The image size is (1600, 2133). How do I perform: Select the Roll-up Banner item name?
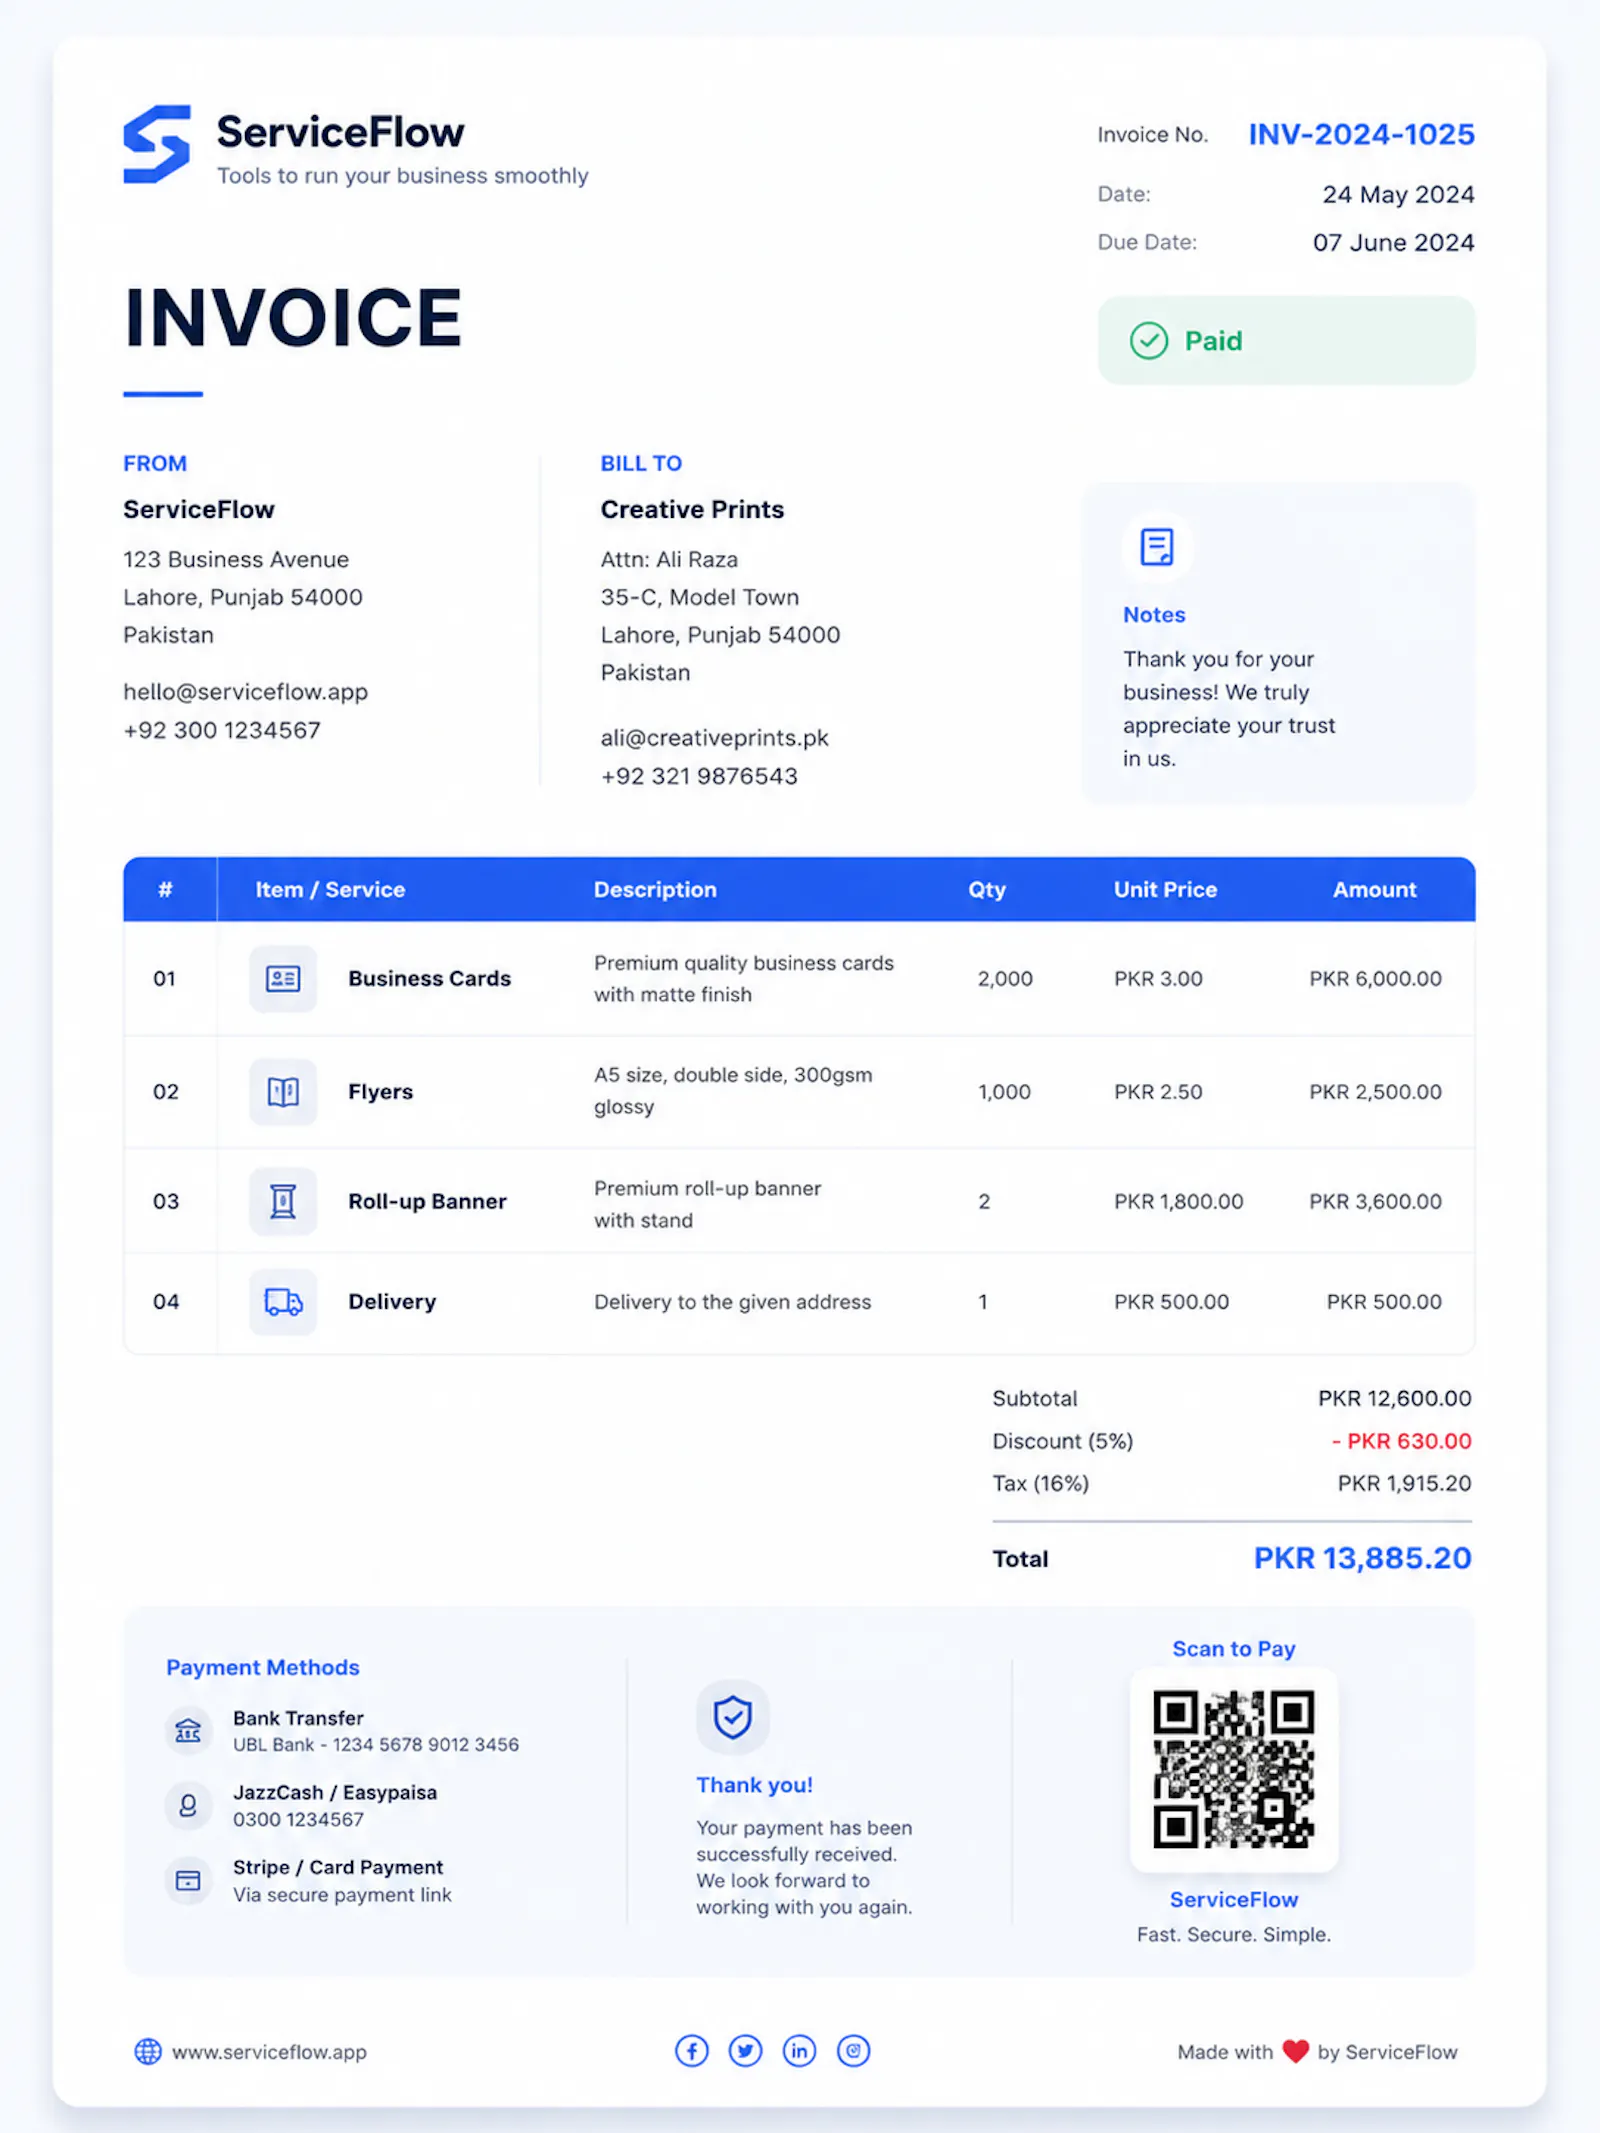click(x=427, y=1201)
